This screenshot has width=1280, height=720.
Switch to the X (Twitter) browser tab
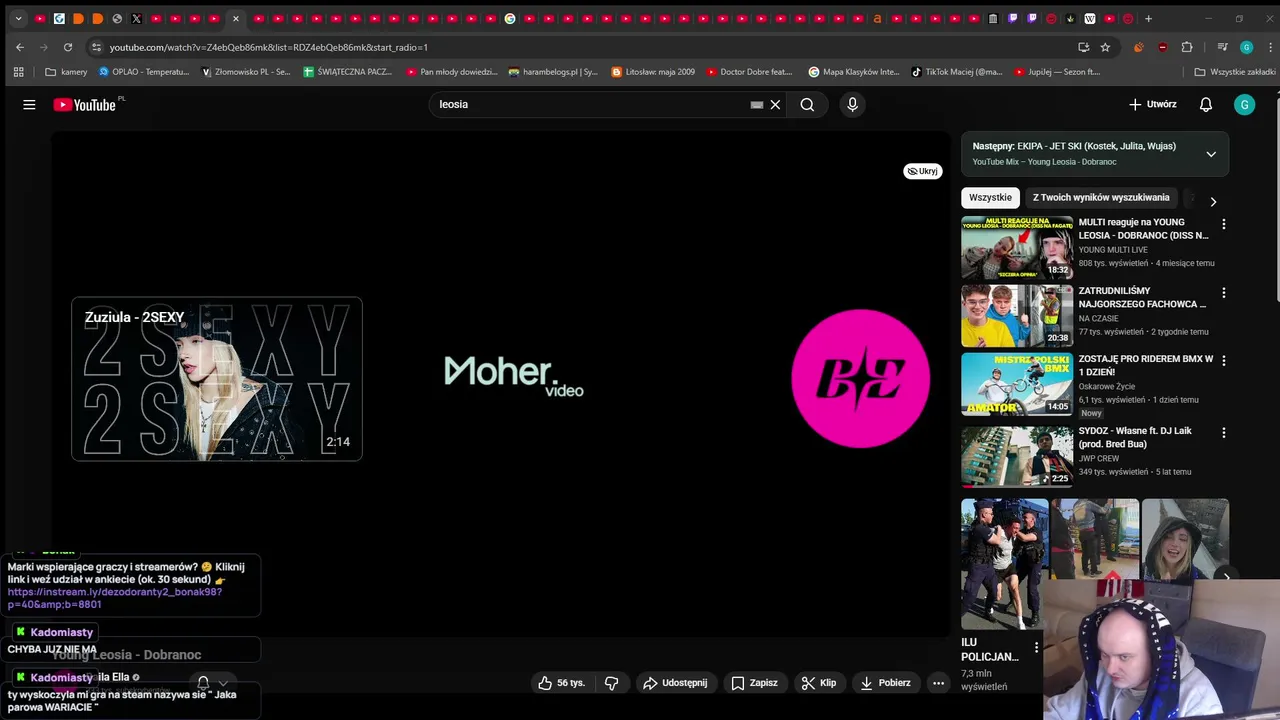(136, 18)
